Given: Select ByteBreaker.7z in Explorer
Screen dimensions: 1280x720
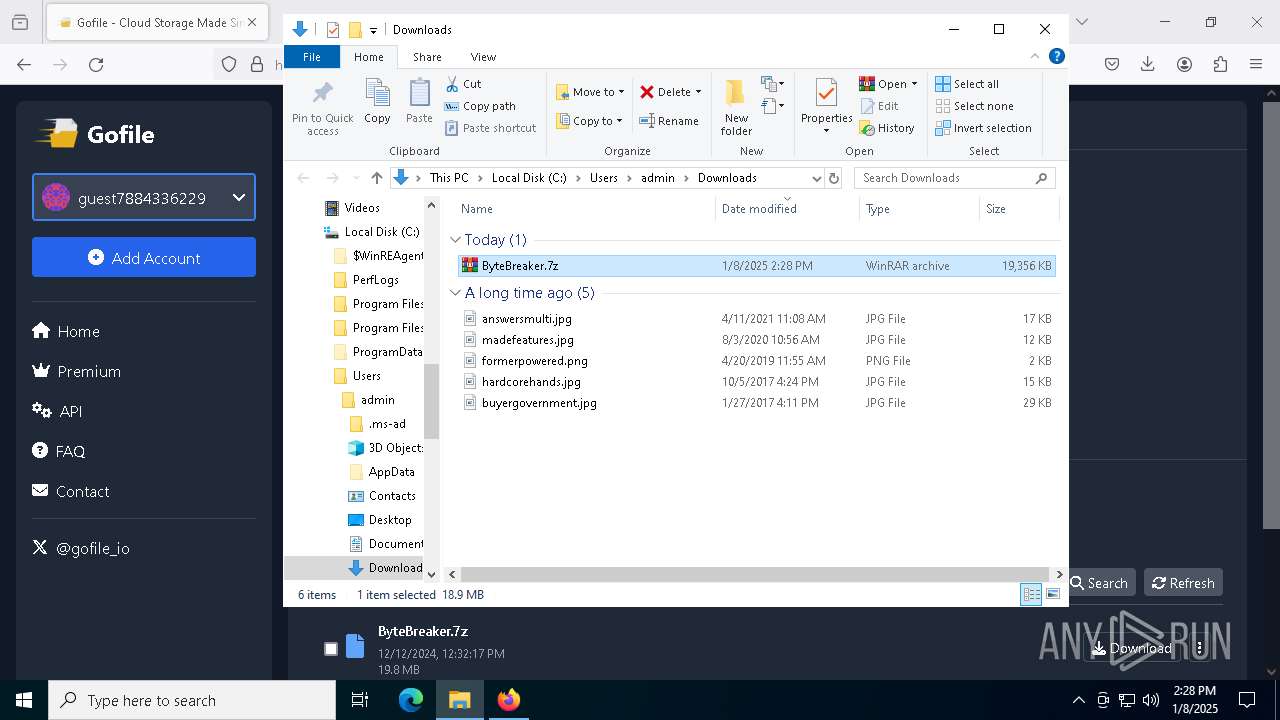Looking at the screenshot, I should pyautogui.click(x=756, y=266).
